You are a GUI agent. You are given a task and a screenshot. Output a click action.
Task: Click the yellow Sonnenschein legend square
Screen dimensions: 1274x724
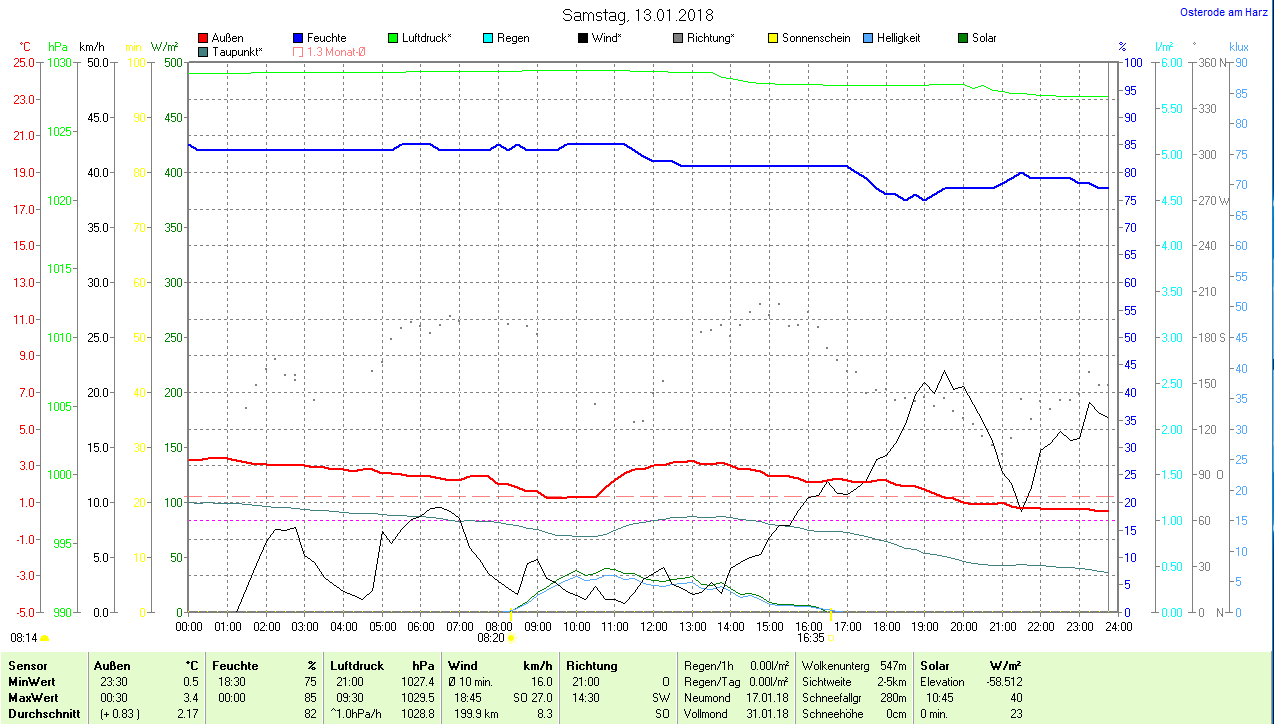click(x=772, y=38)
